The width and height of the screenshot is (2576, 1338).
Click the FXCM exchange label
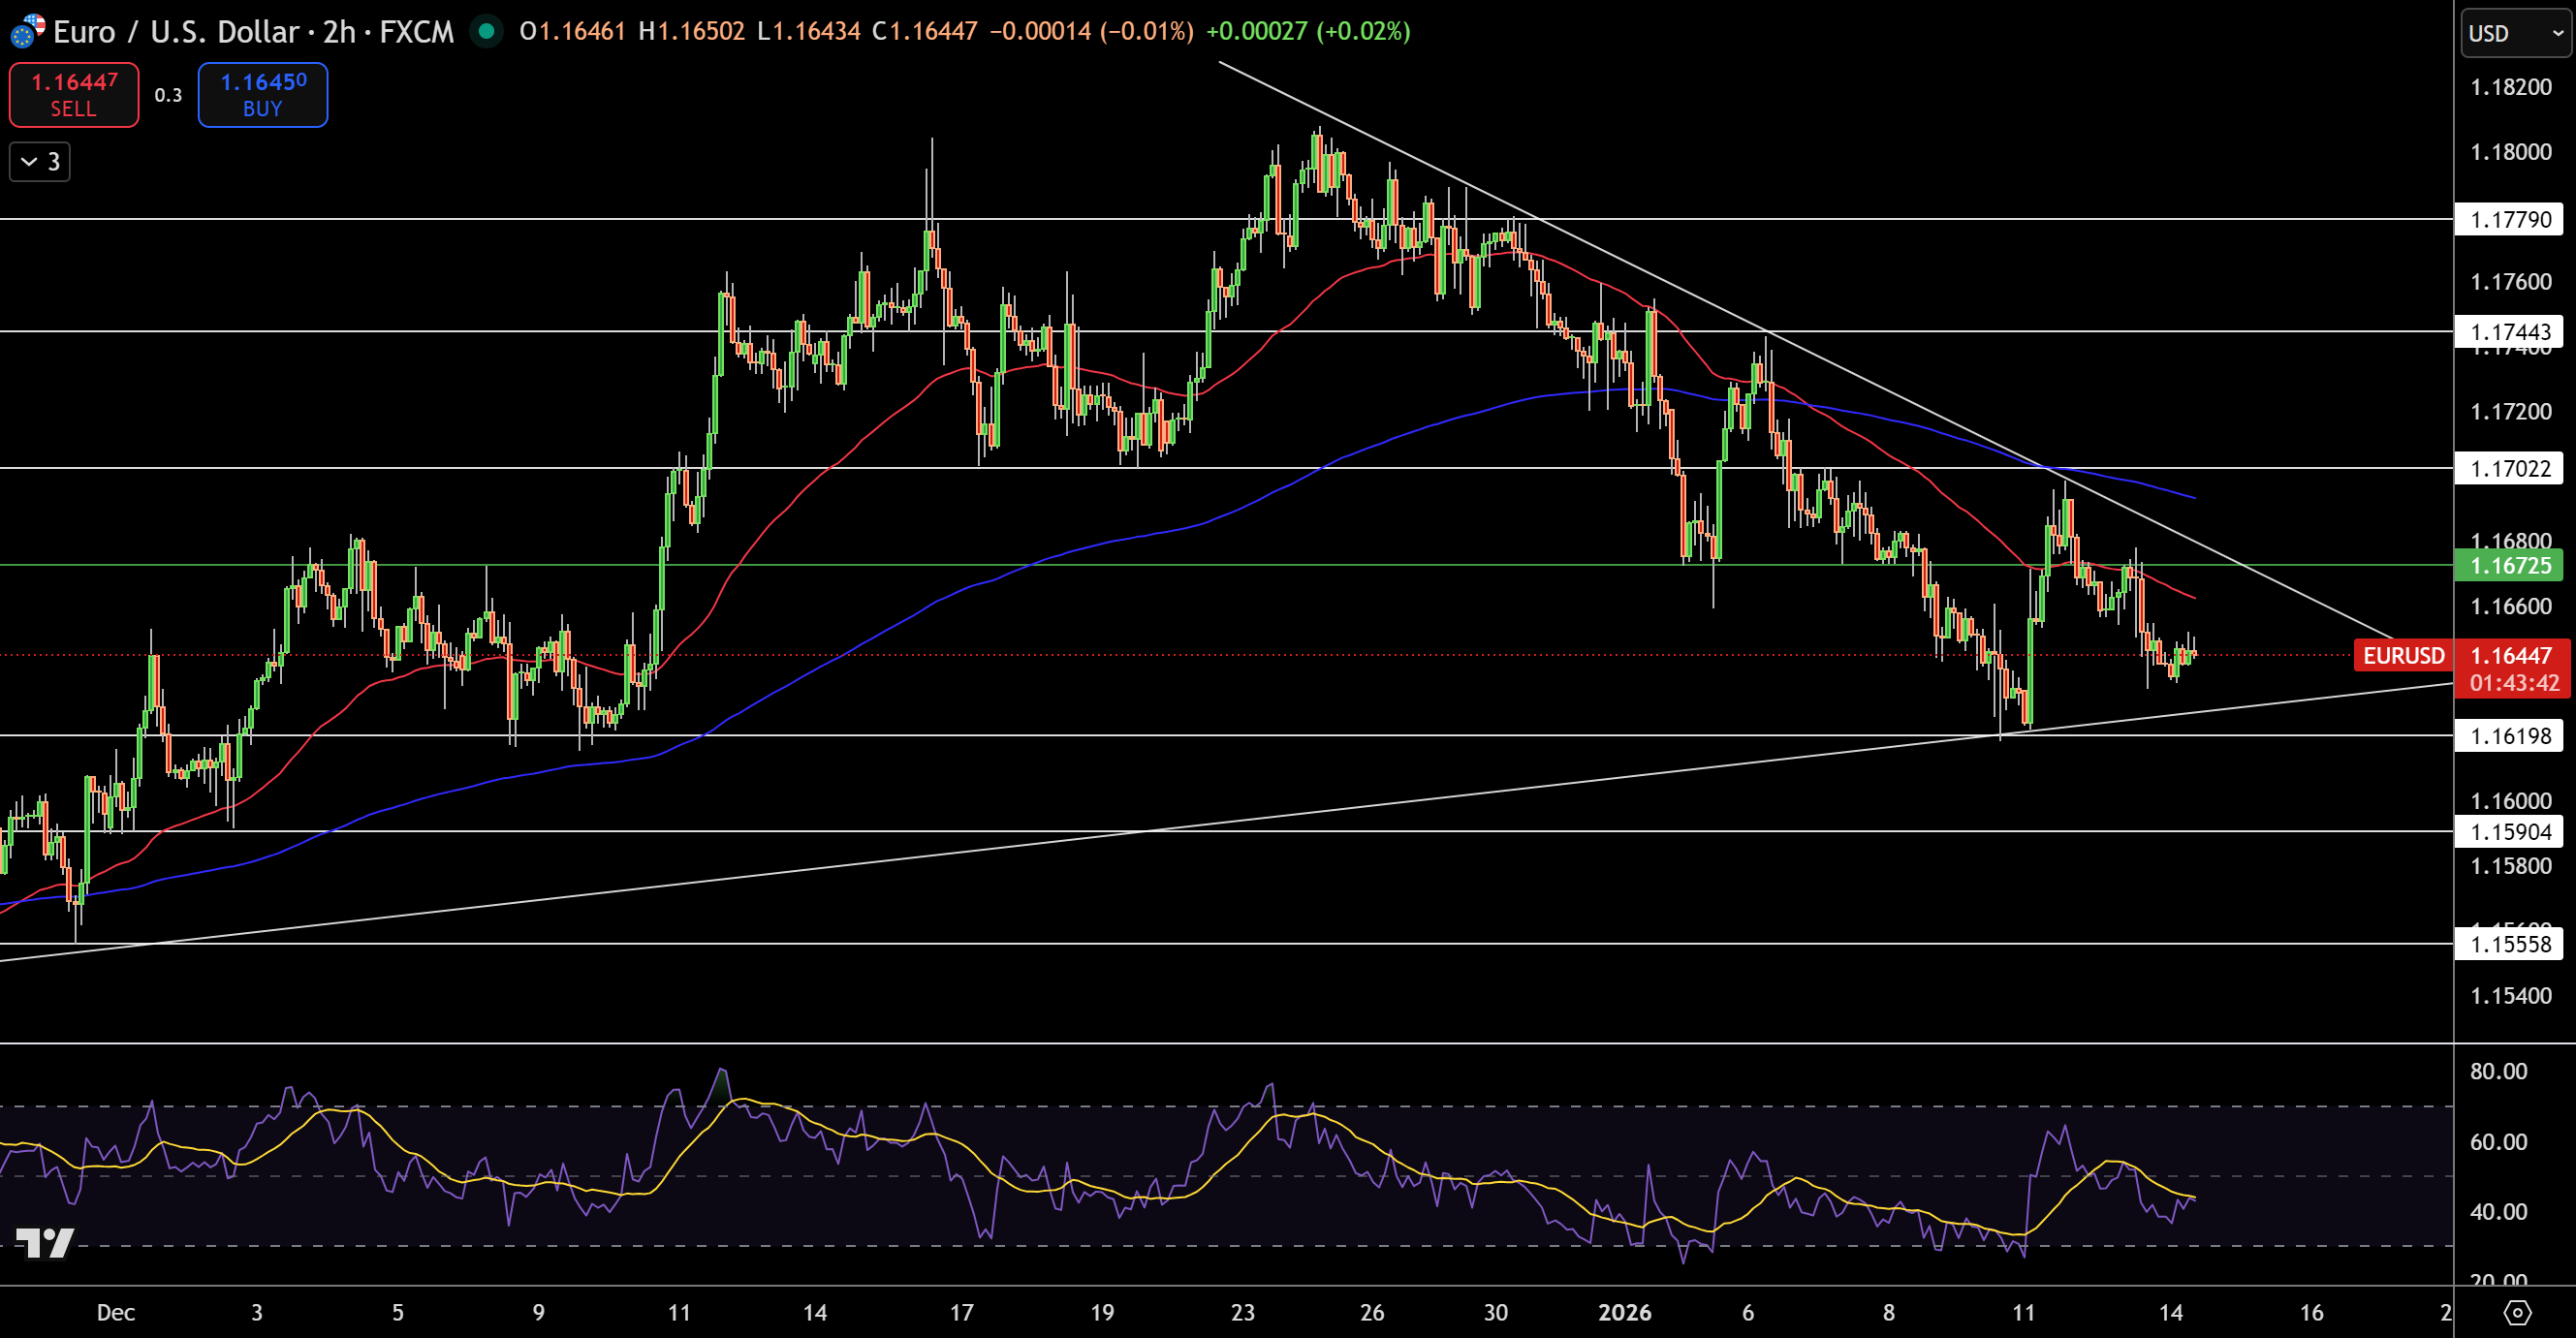click(417, 32)
